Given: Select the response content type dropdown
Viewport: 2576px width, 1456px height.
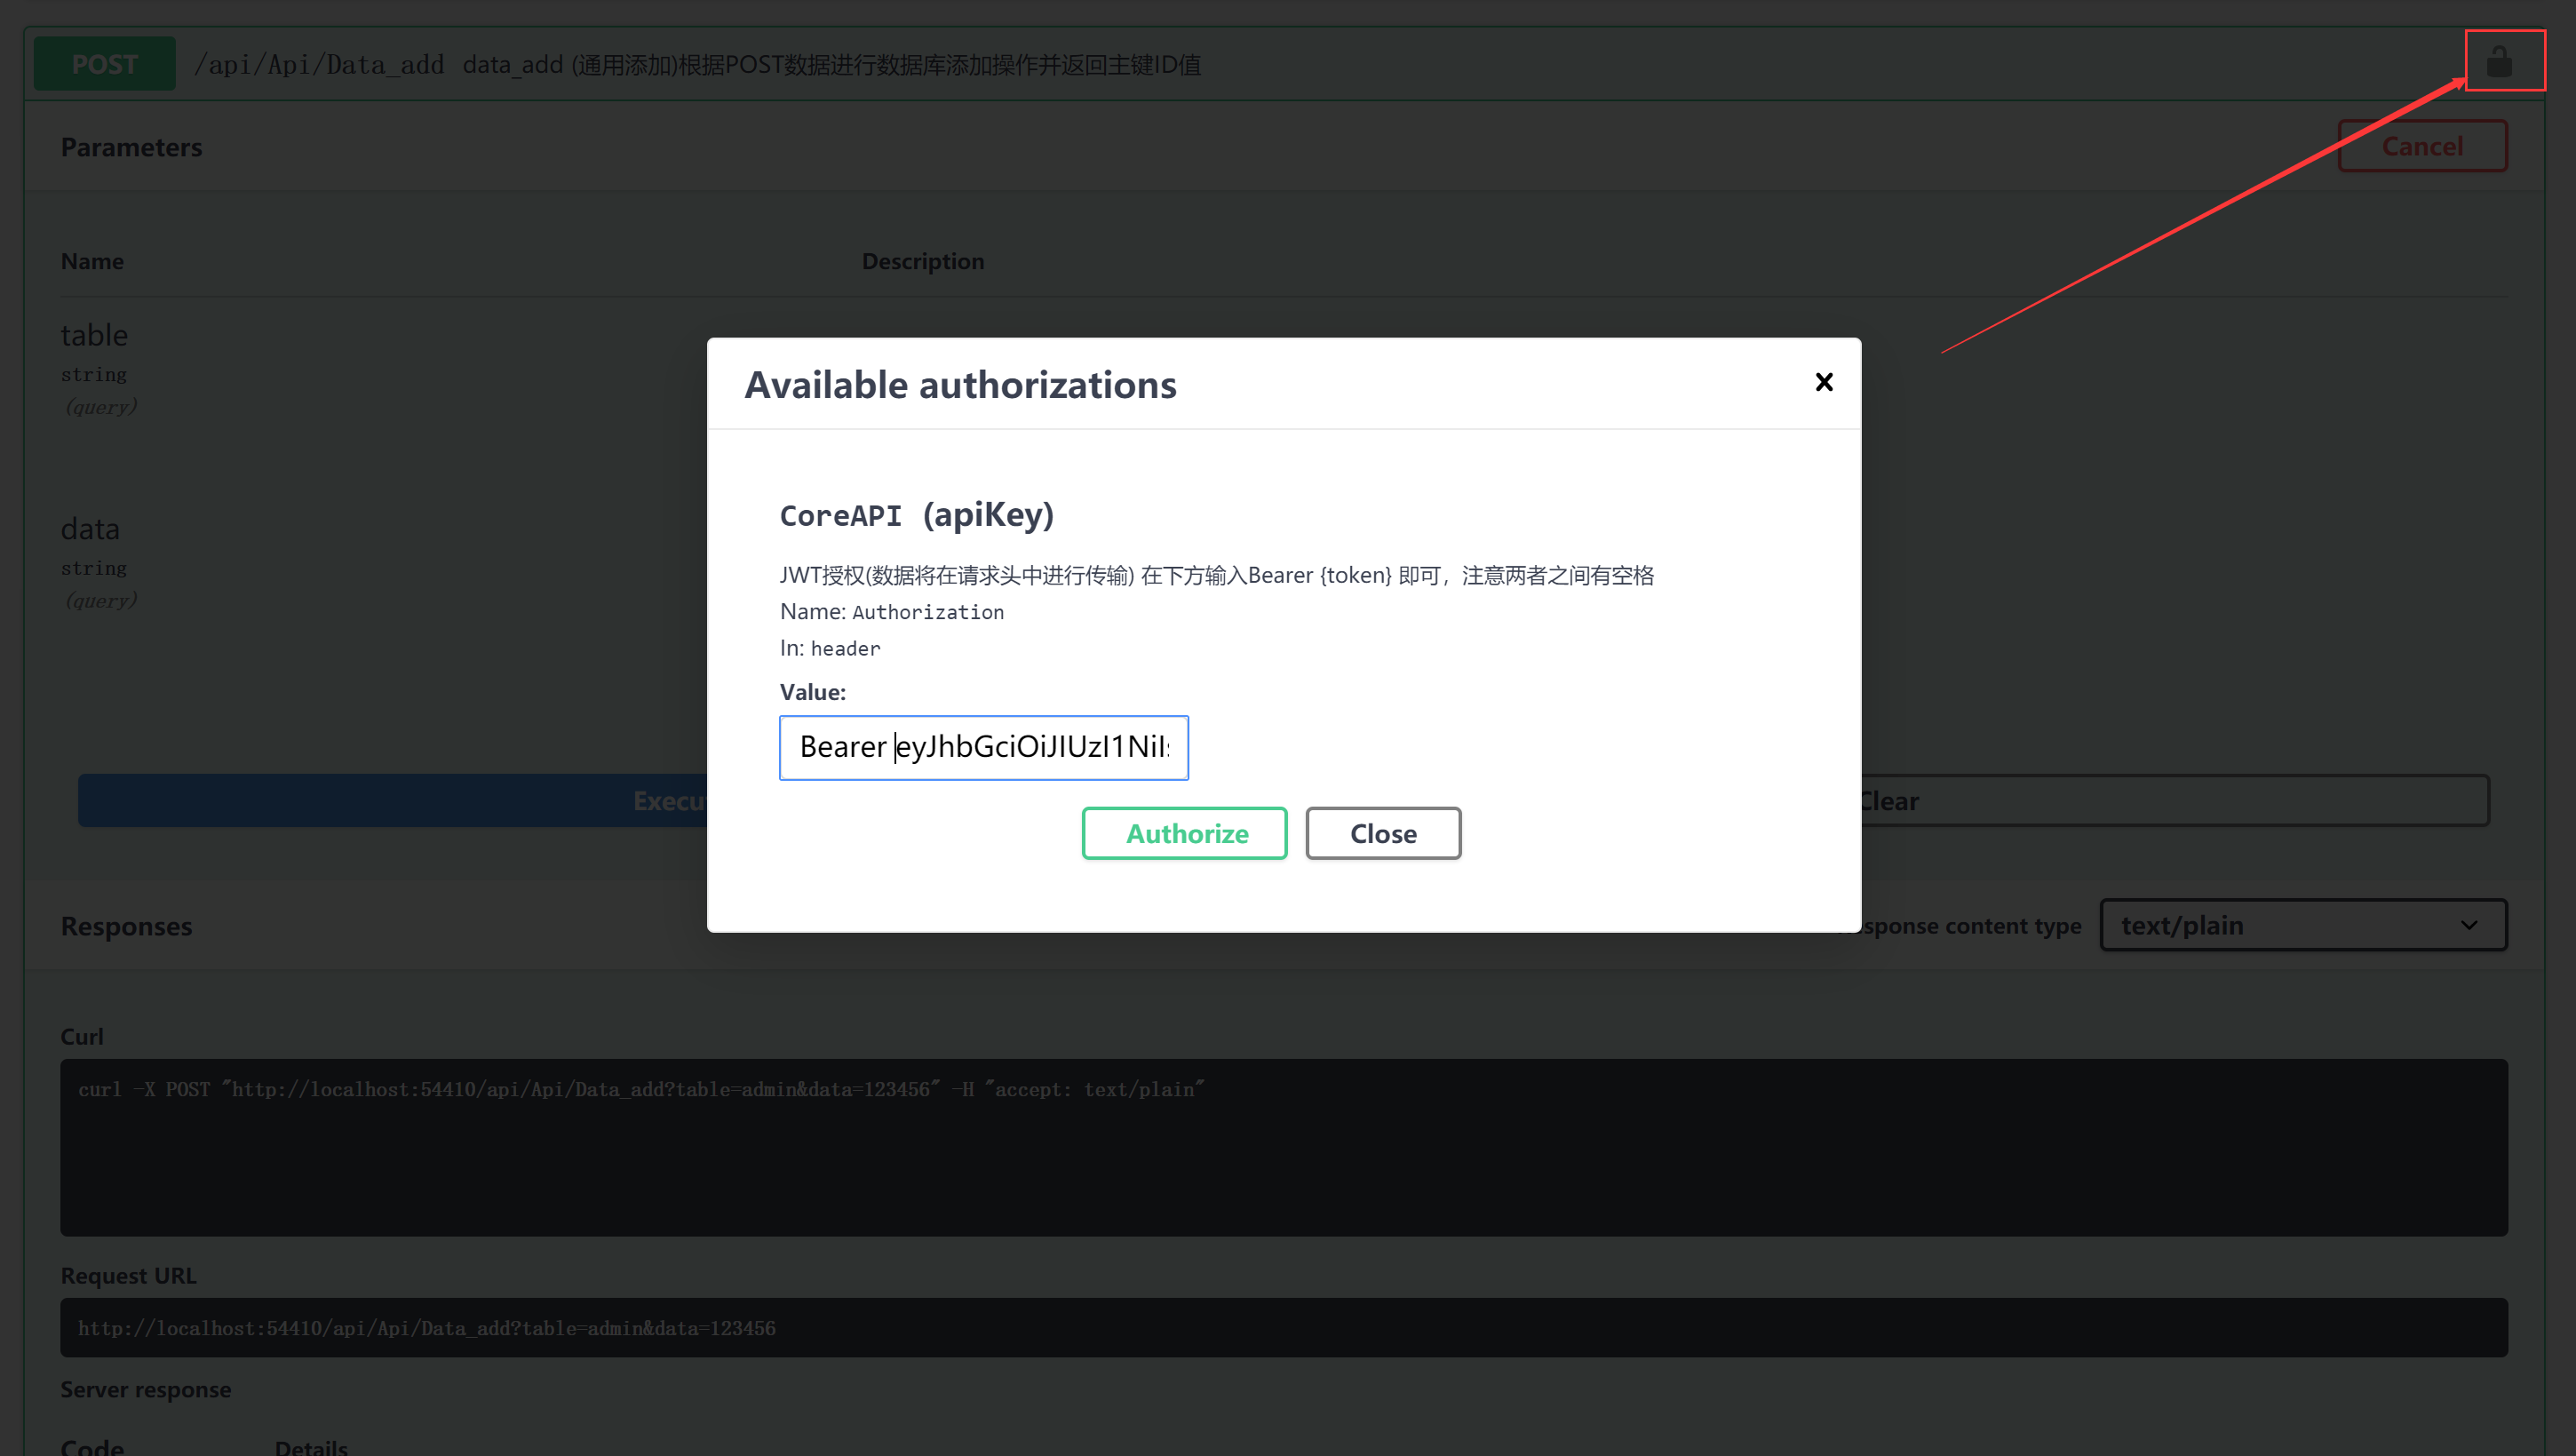Looking at the screenshot, I should (2300, 926).
